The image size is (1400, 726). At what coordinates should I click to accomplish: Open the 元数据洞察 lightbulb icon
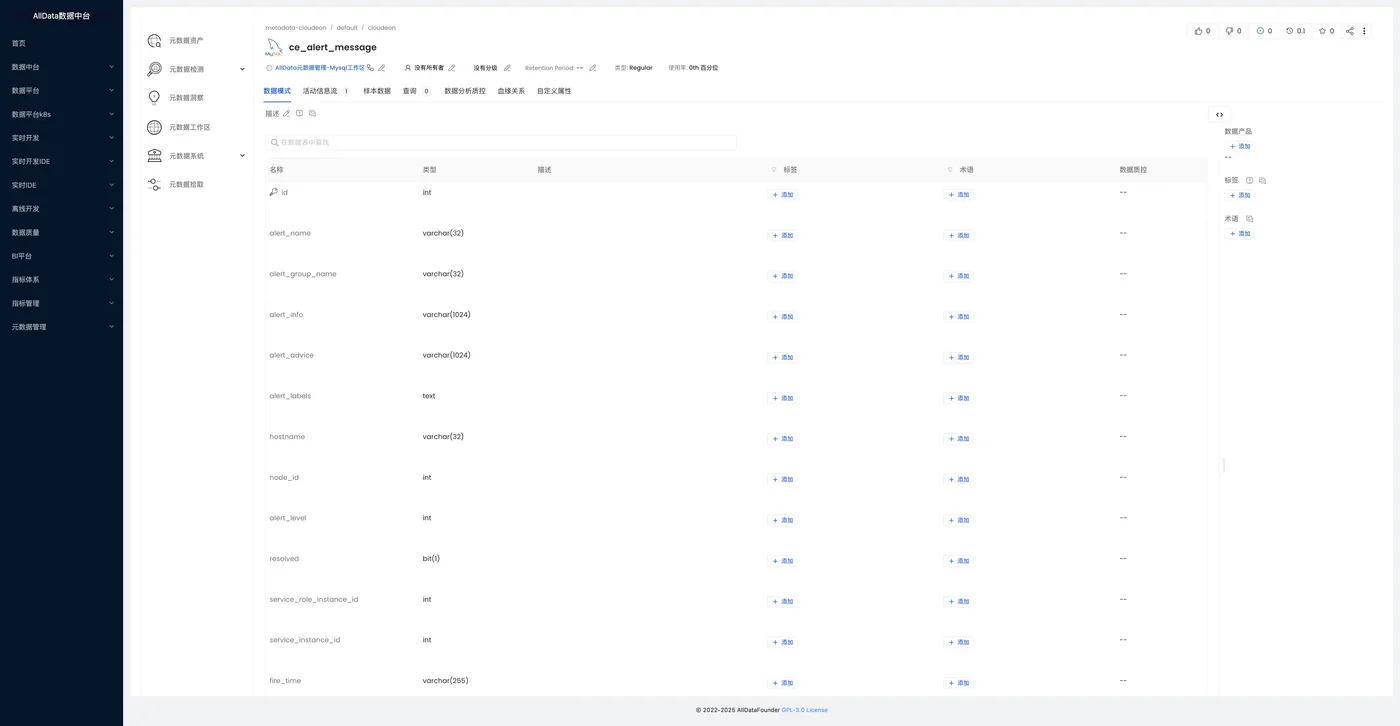154,98
